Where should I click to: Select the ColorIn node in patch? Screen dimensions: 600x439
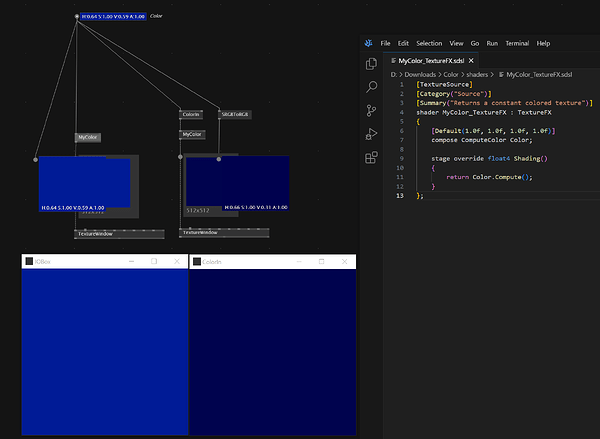pos(191,114)
